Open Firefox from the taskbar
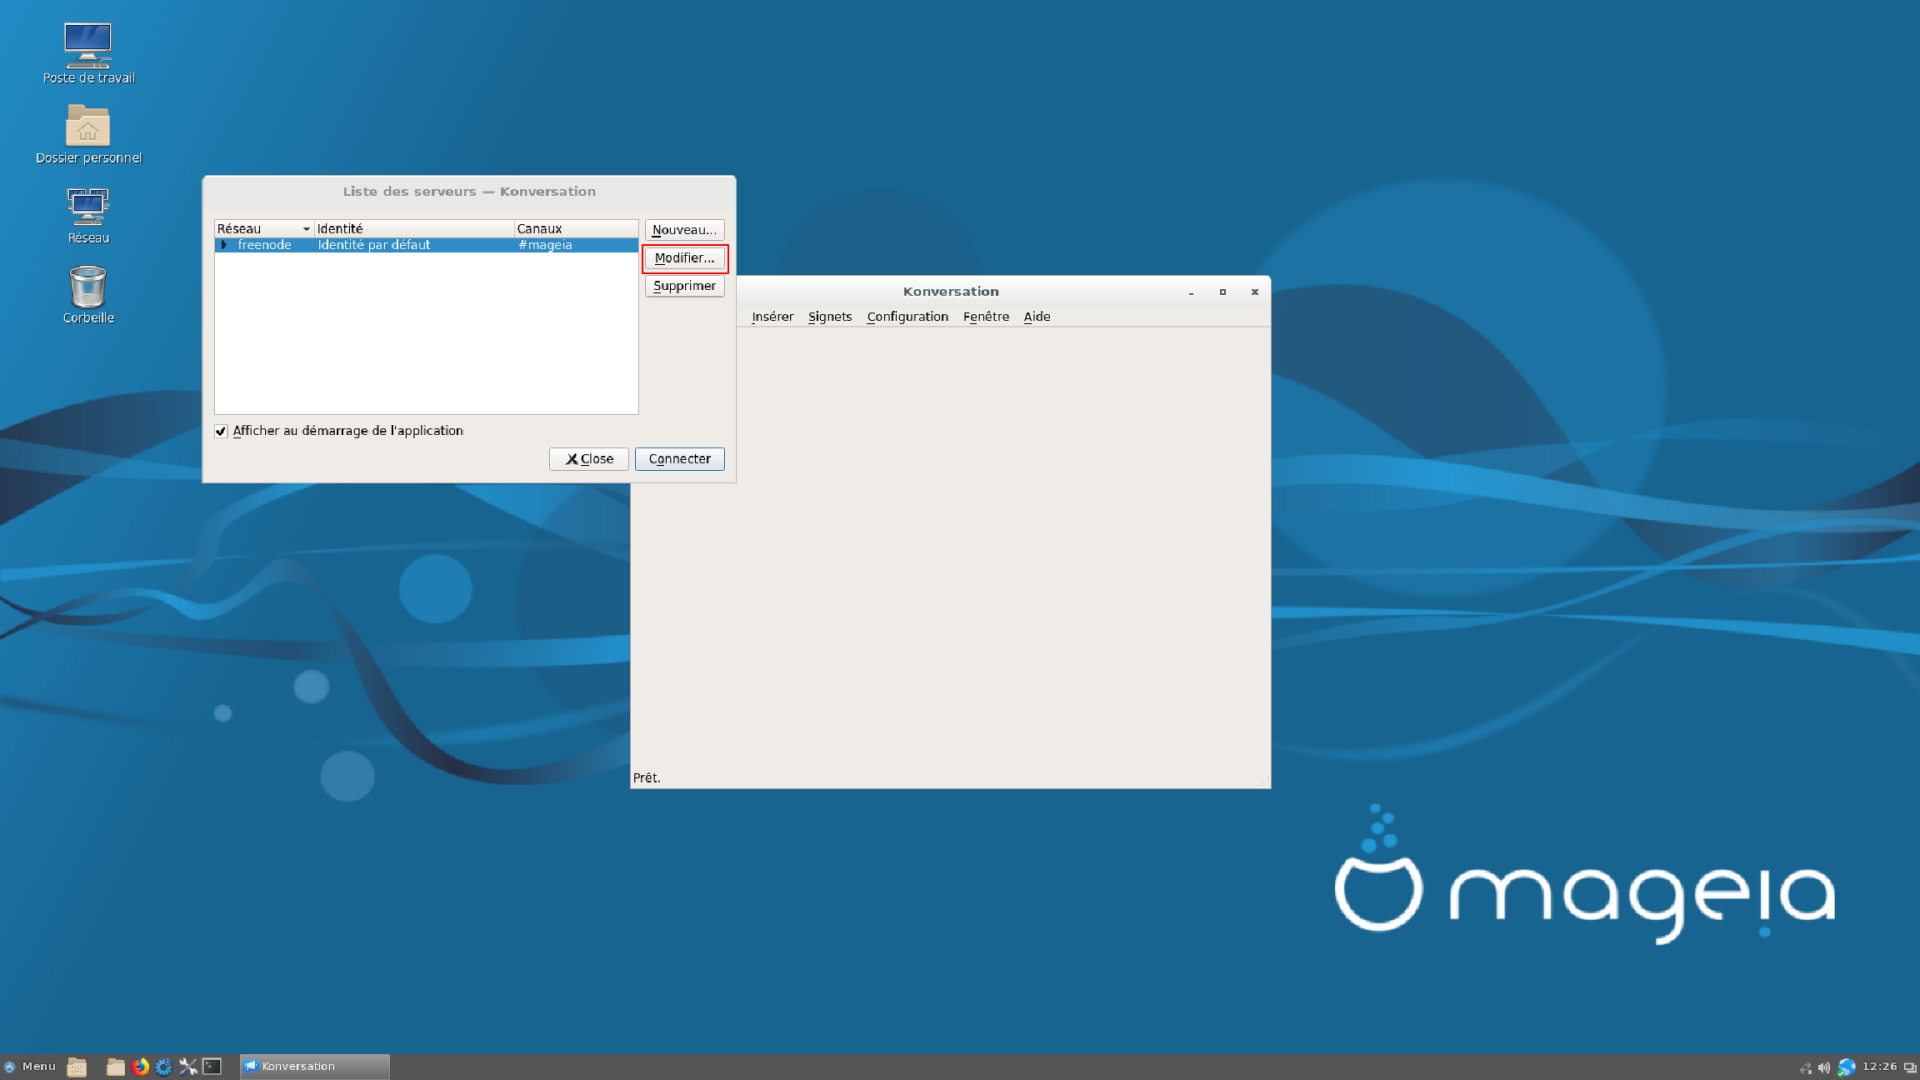 click(140, 1067)
